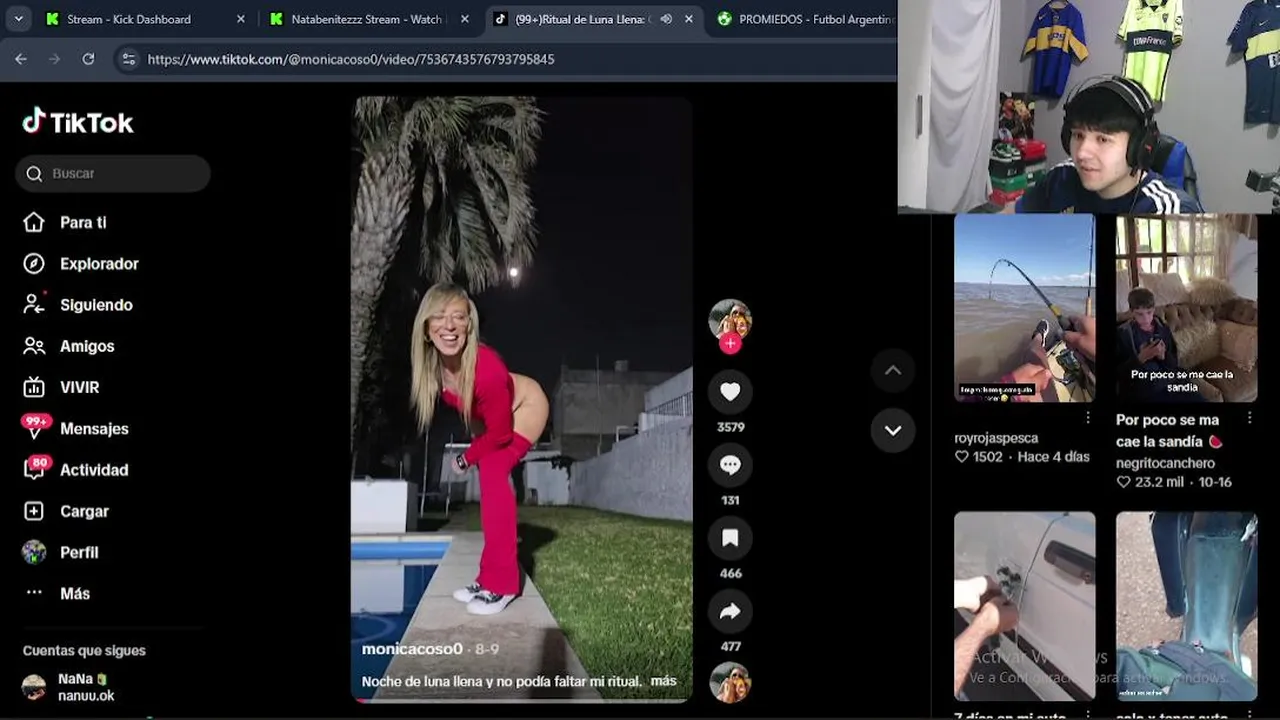1280x720 pixels.
Task: Open Actividad notifications
Action: click(x=94, y=469)
